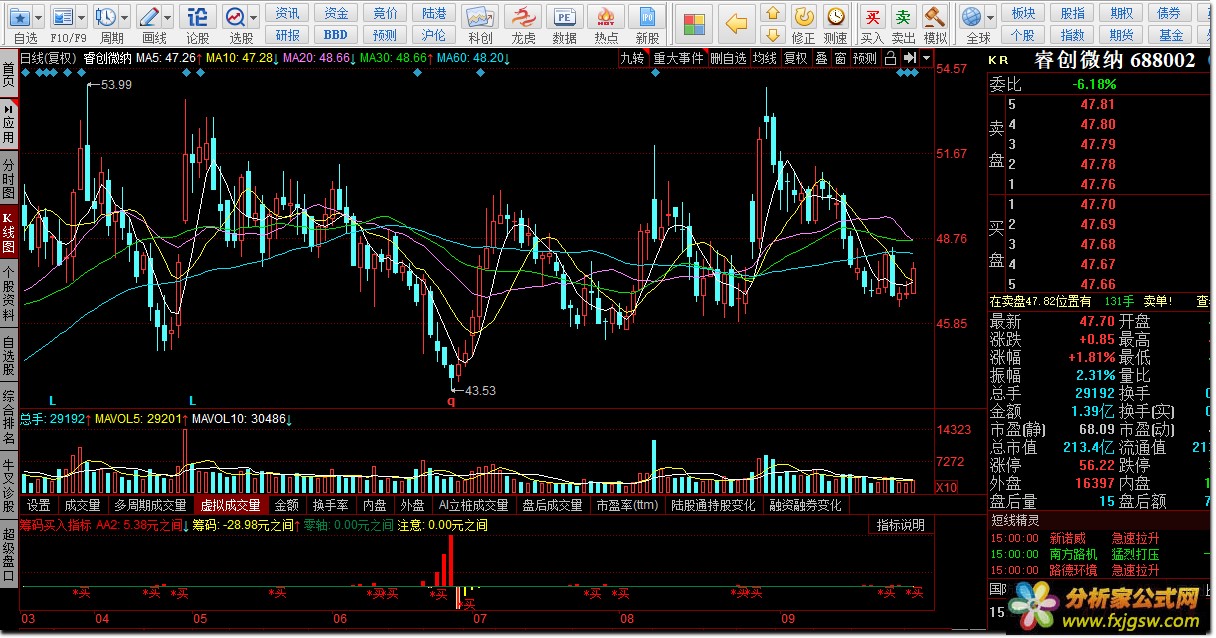
Task: Click the 买入 buy icon
Action: pos(872,17)
